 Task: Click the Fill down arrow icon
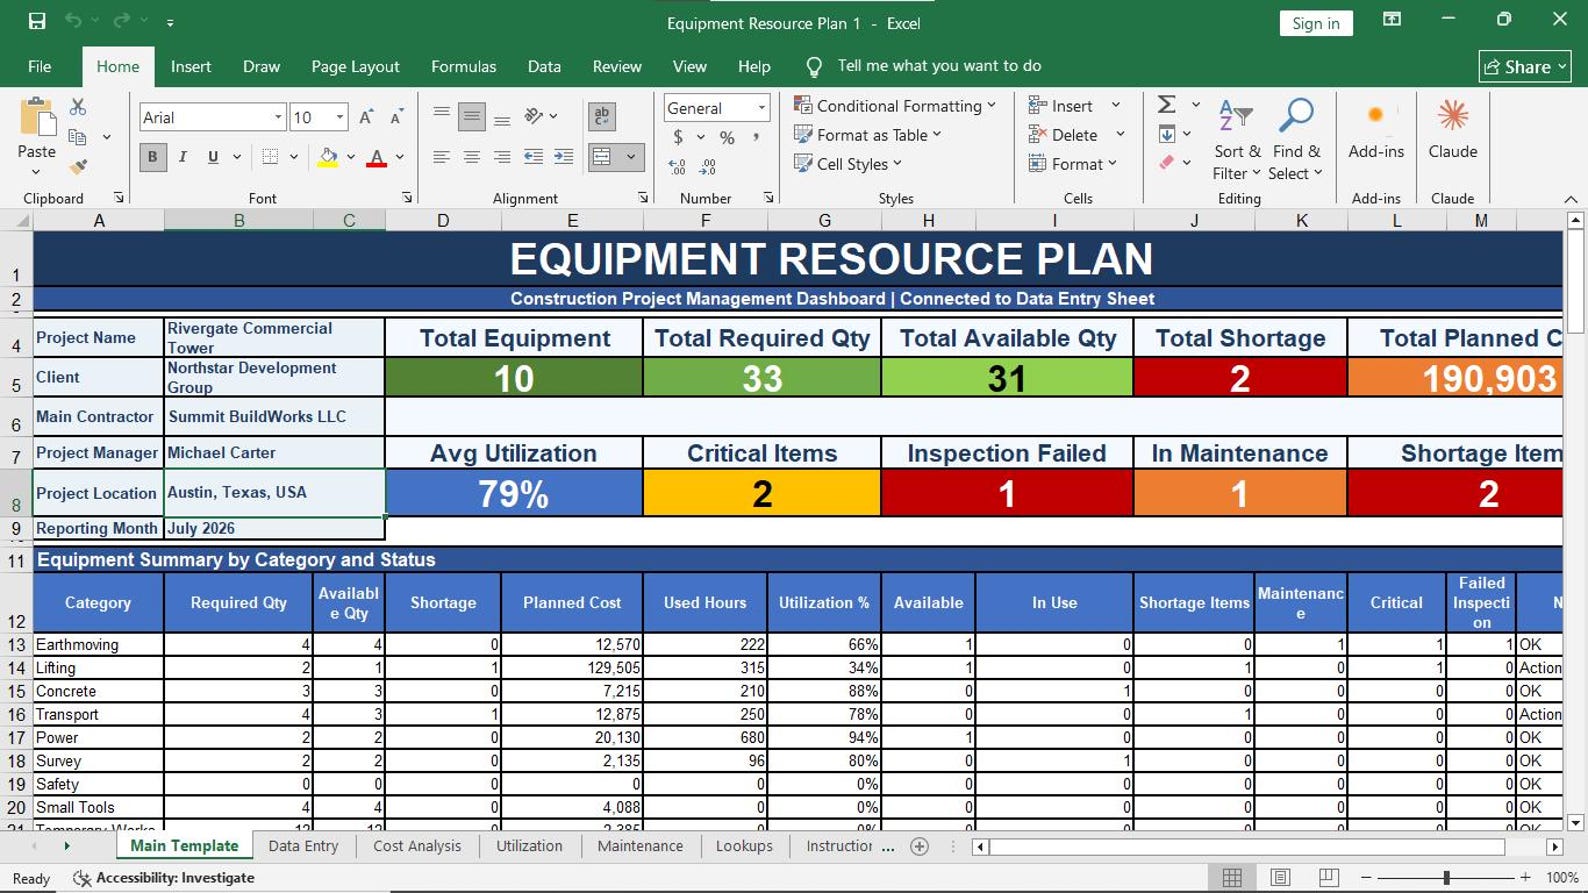pyautogui.click(x=1166, y=134)
